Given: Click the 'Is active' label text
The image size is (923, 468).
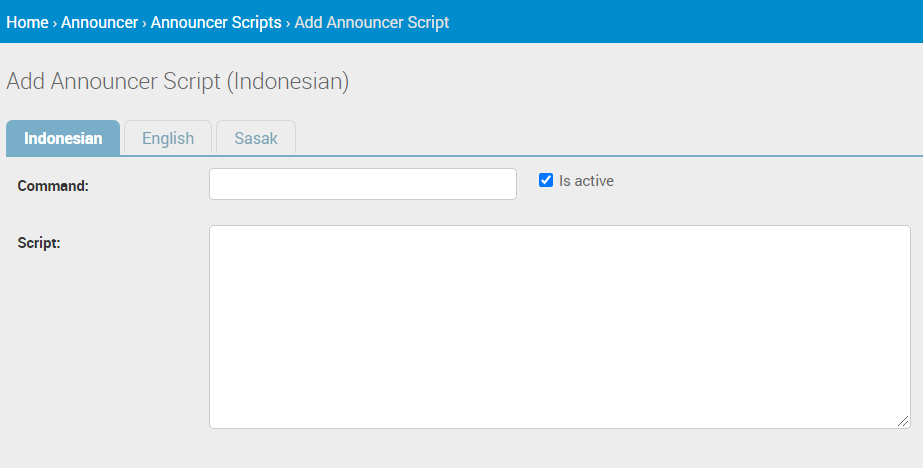Looking at the screenshot, I should pyautogui.click(x=586, y=181).
